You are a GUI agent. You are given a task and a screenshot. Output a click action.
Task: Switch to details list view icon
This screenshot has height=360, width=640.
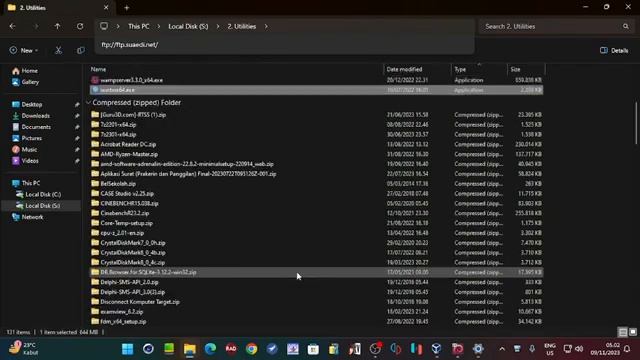coord(623,332)
